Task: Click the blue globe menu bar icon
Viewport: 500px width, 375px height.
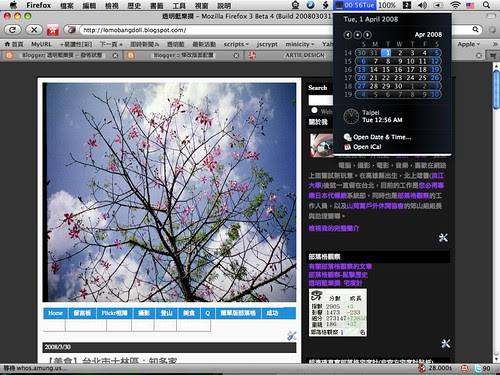Action: tap(310, 5)
